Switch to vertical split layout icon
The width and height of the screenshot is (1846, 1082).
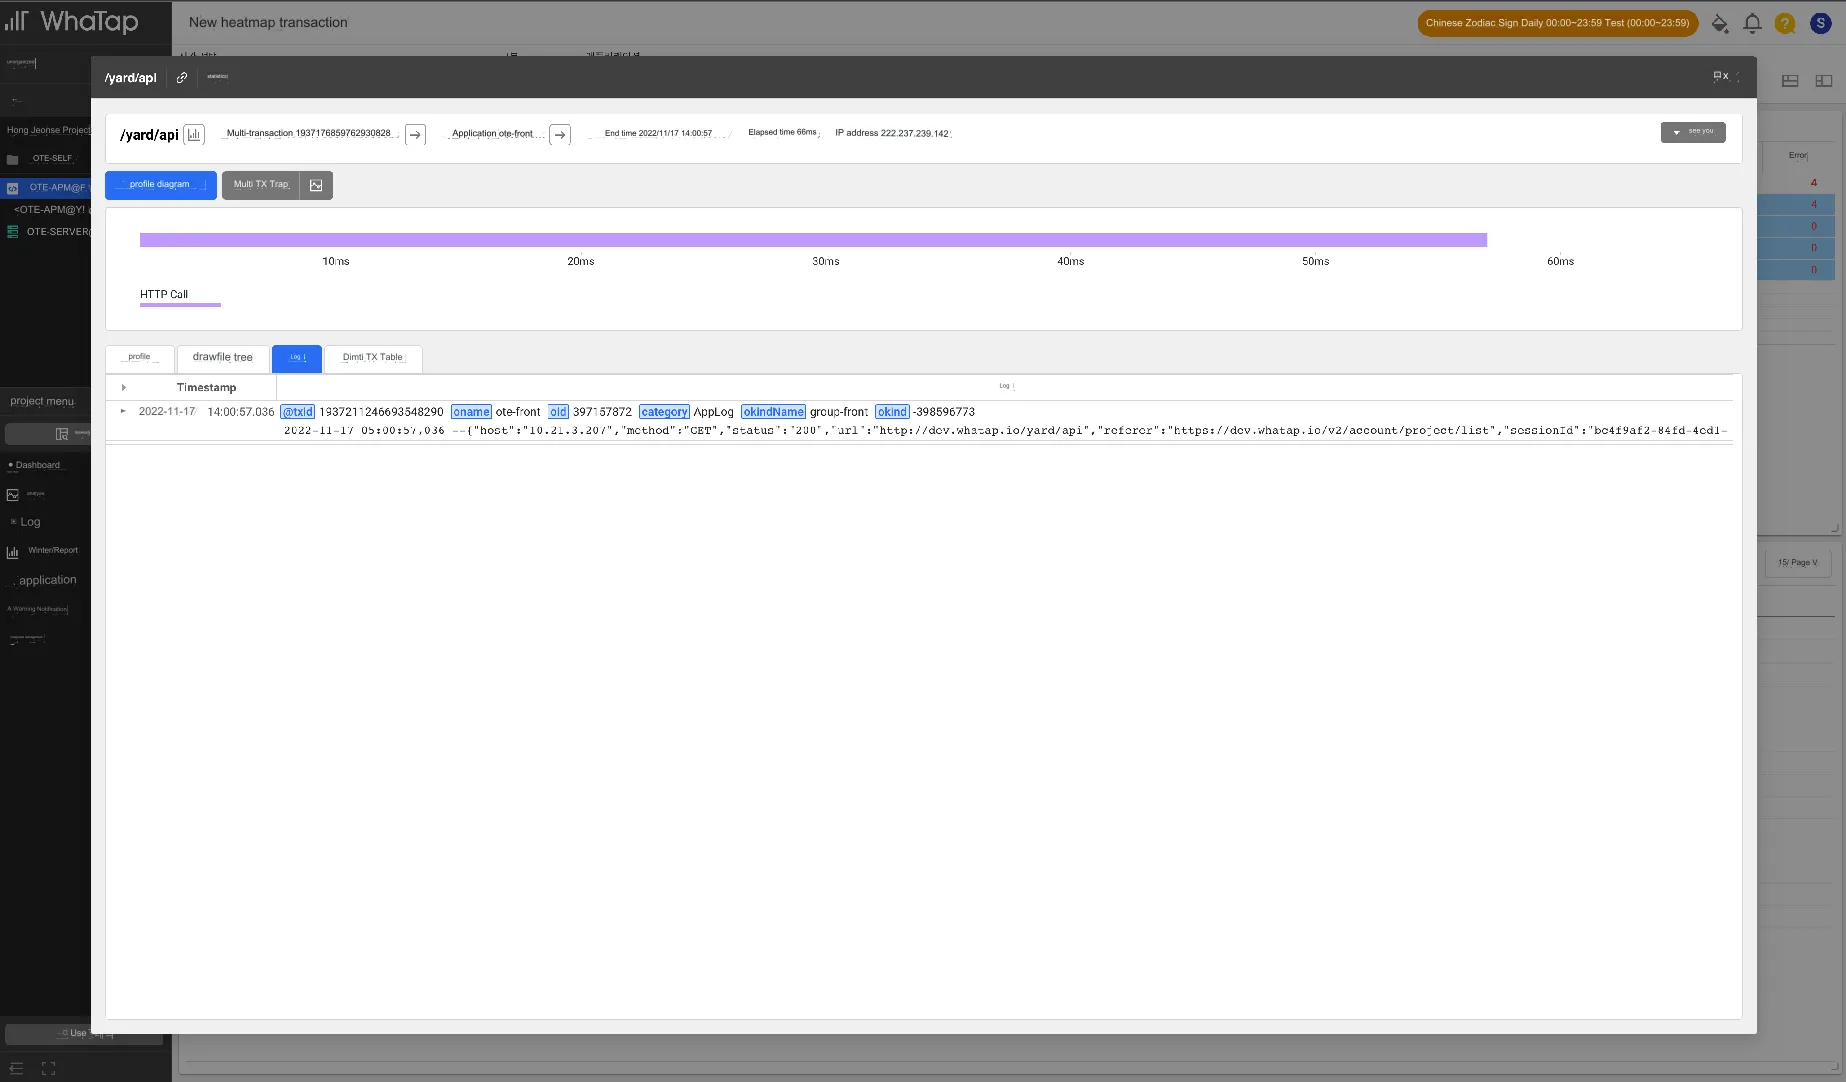click(x=1824, y=81)
